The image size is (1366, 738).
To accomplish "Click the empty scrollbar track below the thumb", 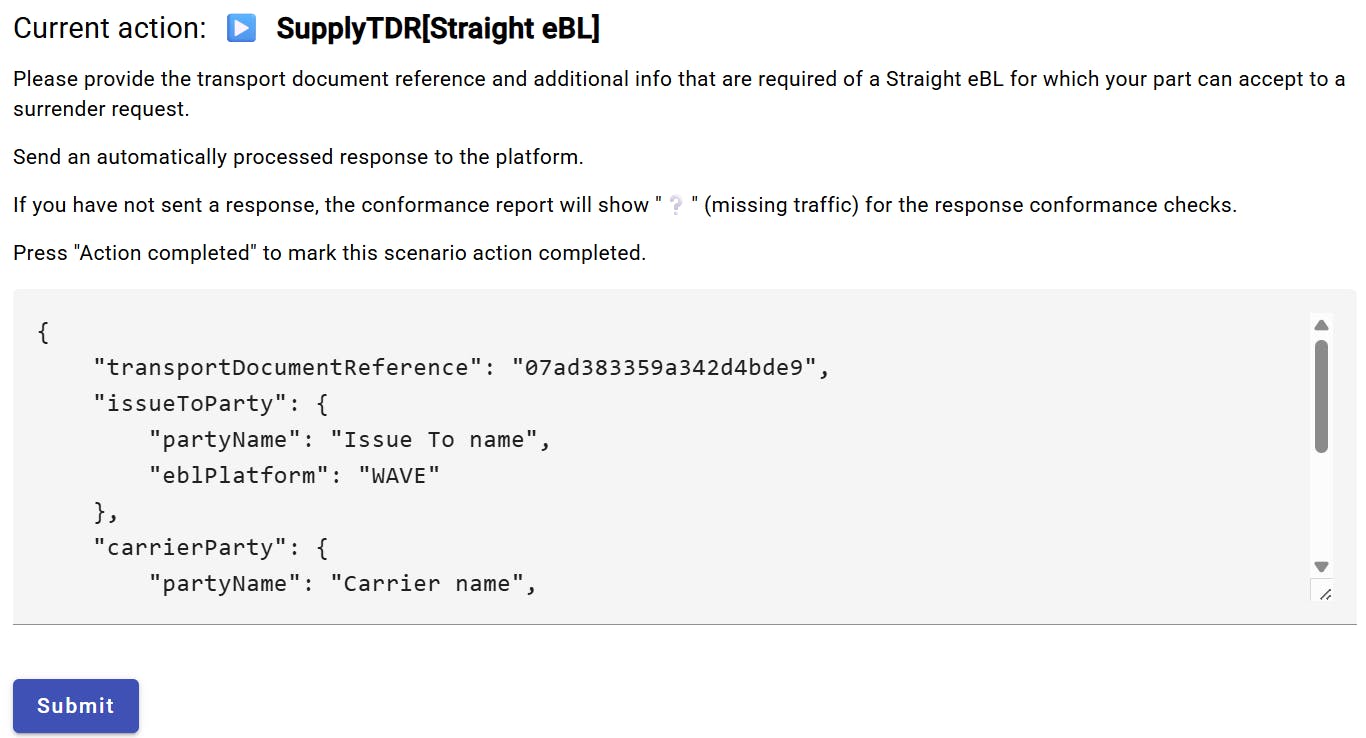I will (x=1321, y=505).
